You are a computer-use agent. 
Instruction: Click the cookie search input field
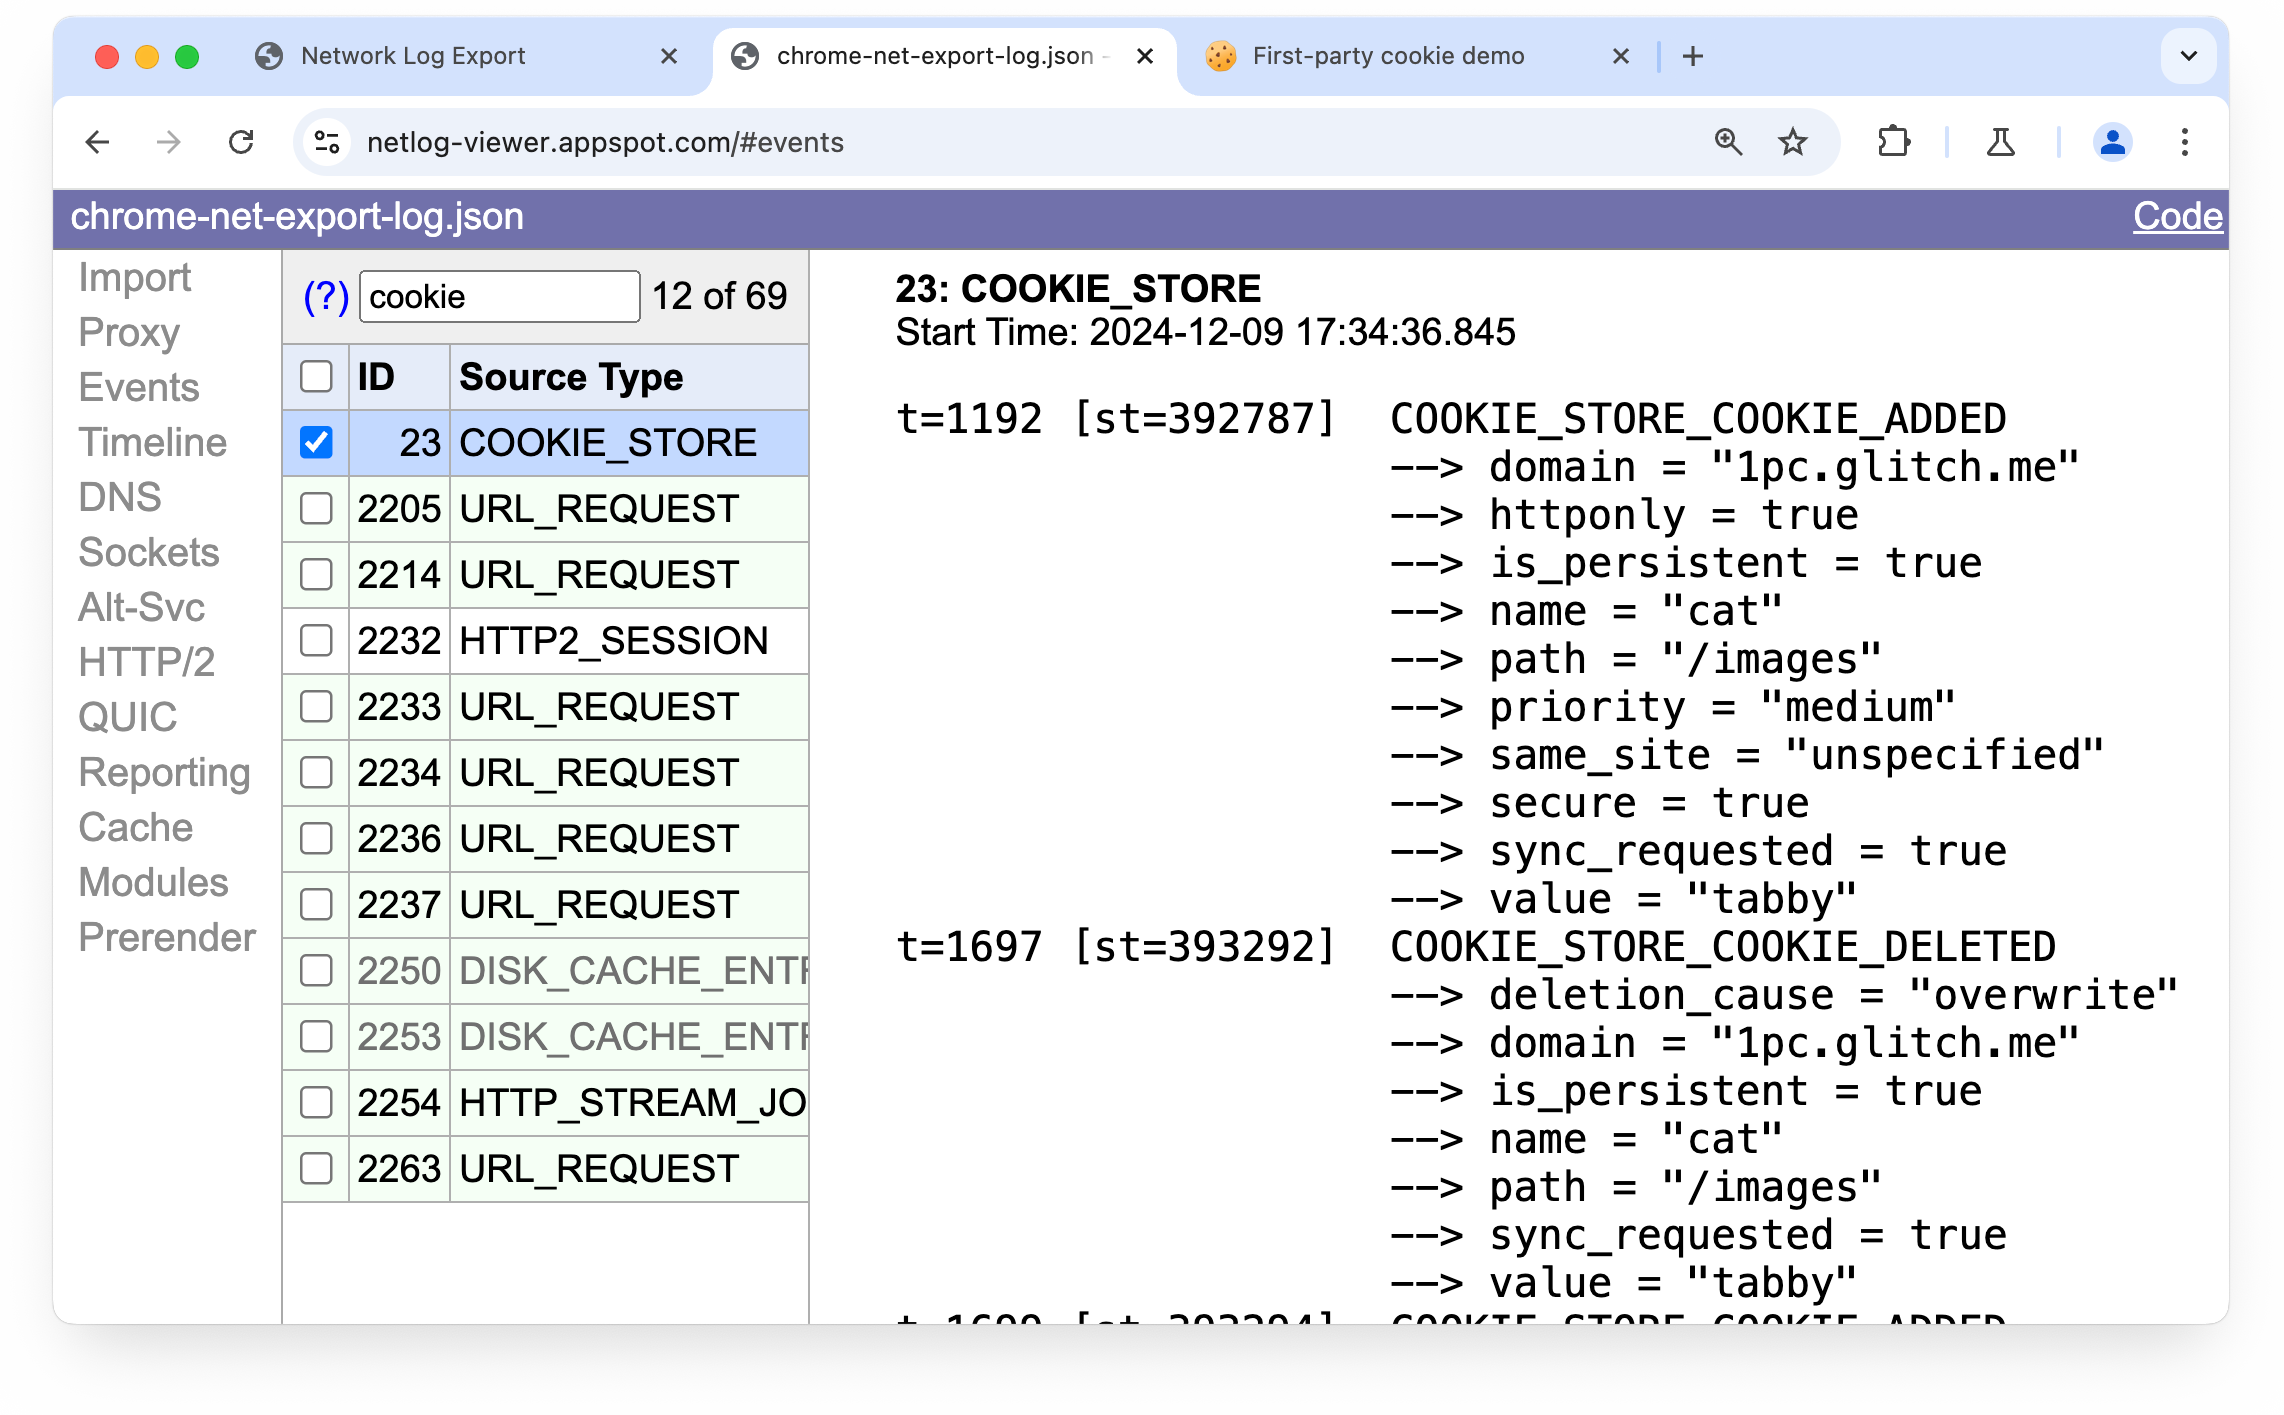point(496,295)
